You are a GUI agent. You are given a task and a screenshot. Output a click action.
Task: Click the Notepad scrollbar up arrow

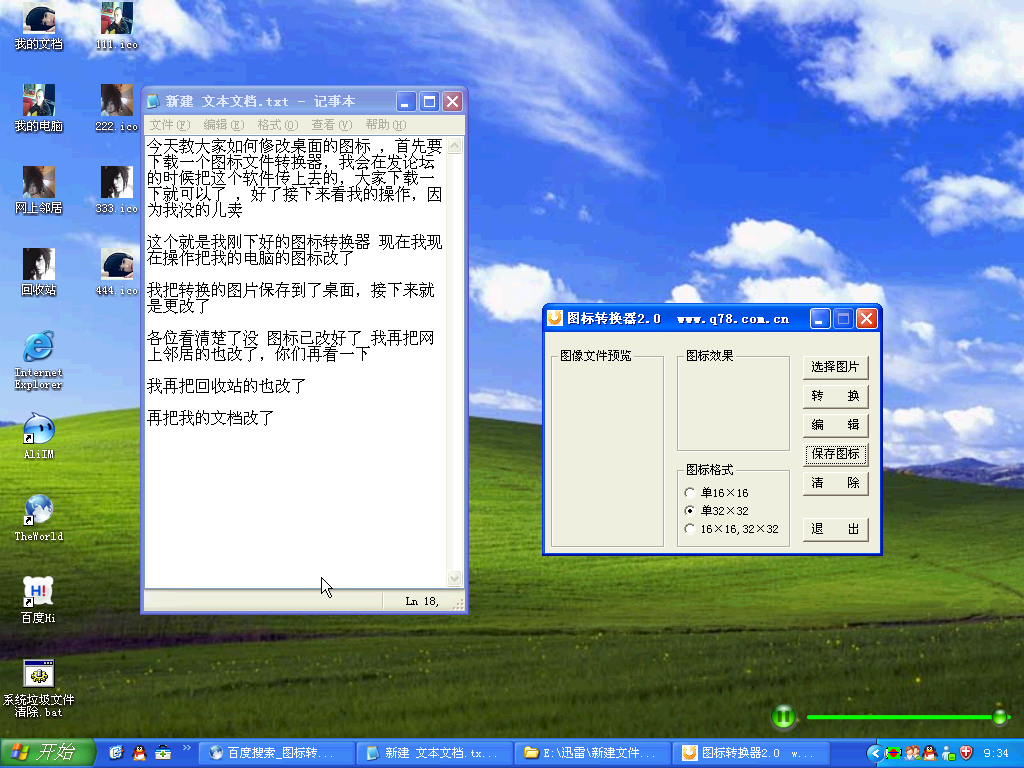tap(455, 145)
